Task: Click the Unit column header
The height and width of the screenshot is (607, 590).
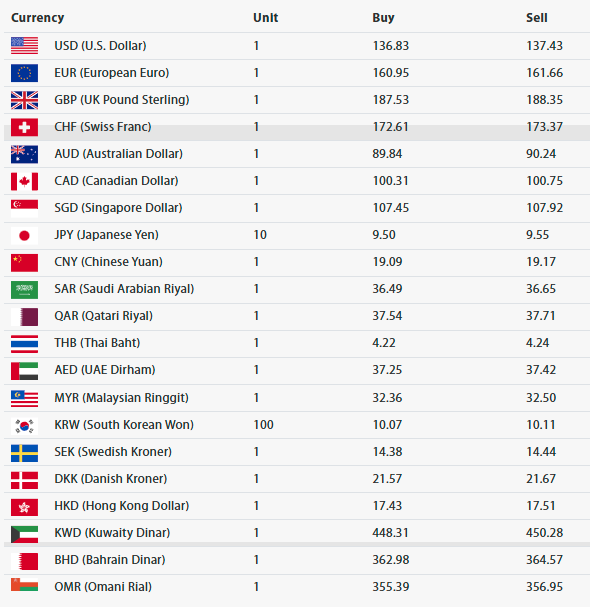Action: [x=266, y=18]
